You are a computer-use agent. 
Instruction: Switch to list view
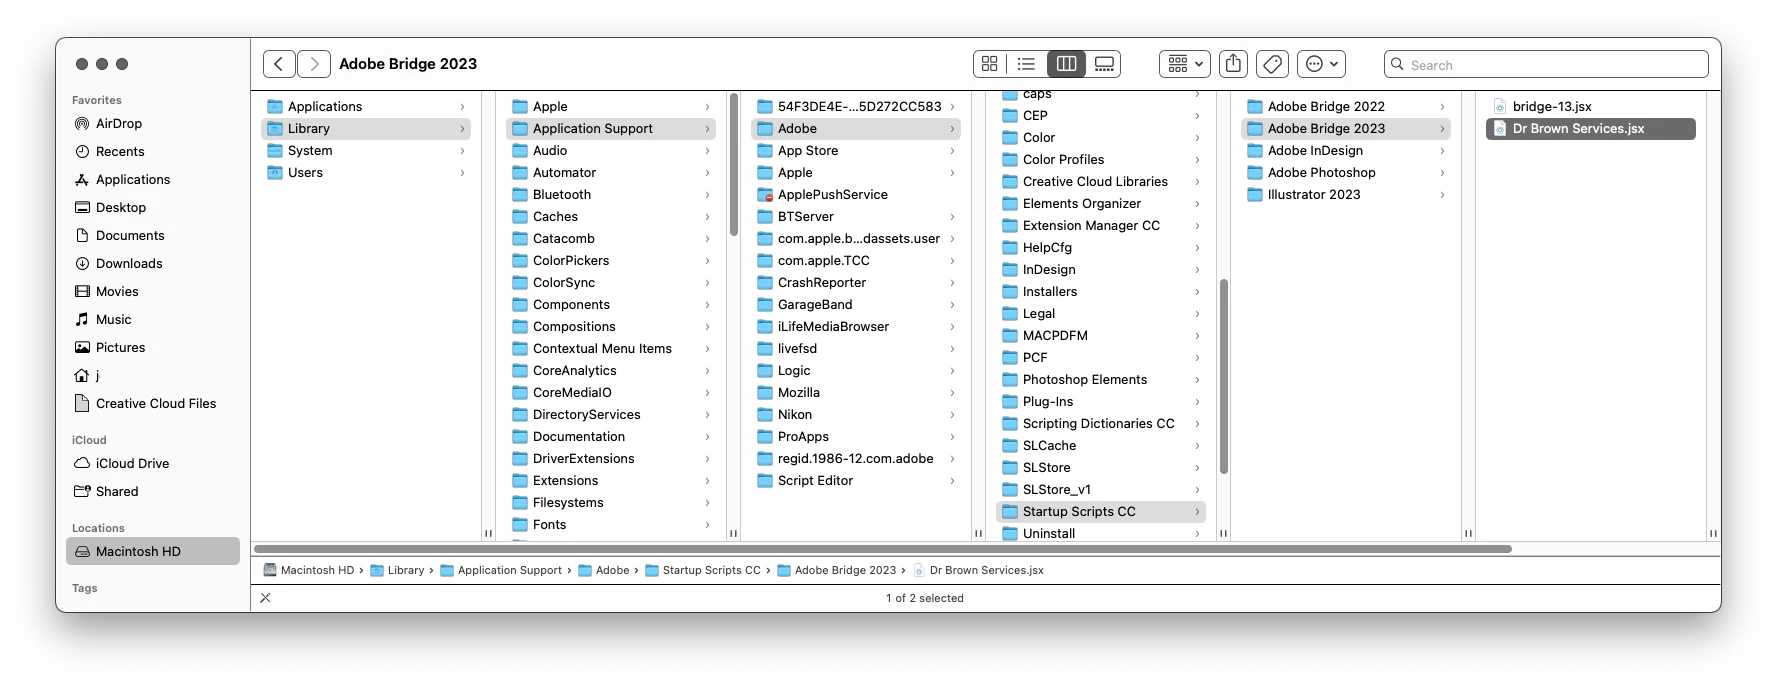point(1026,64)
